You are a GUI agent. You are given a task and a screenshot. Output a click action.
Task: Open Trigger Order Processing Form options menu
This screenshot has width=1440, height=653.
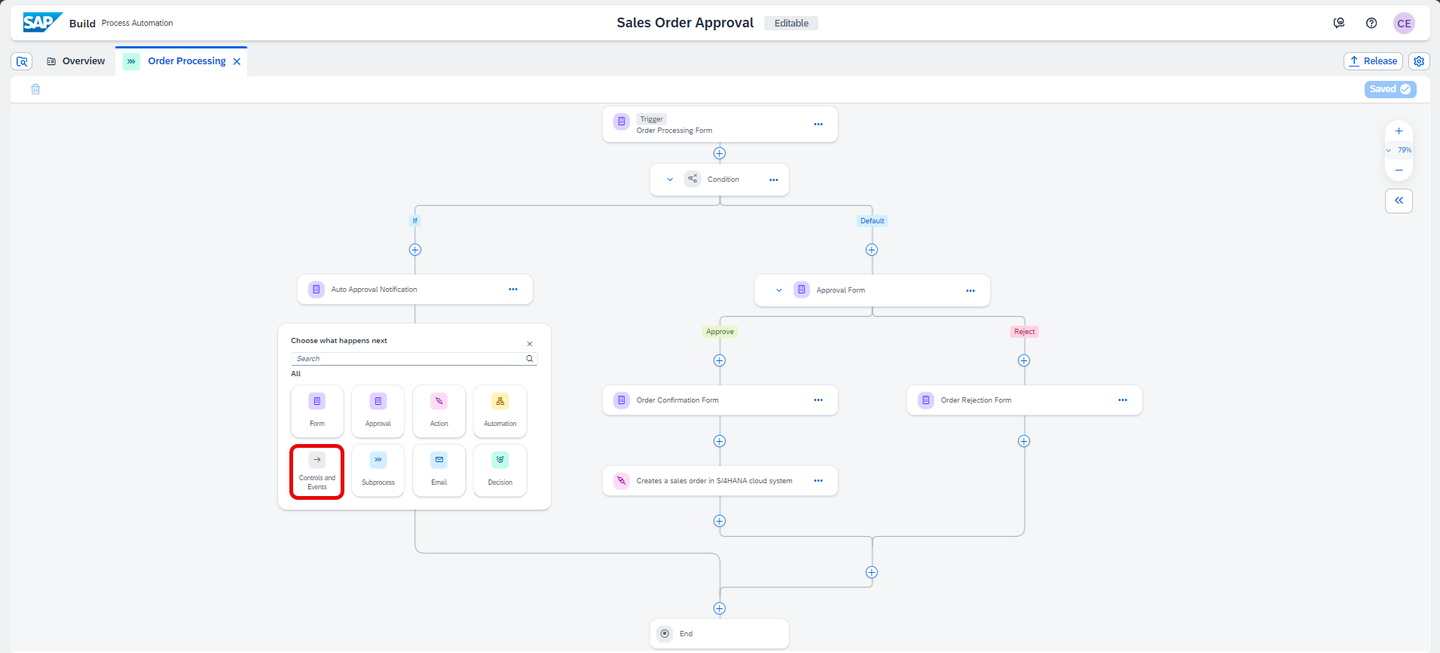(818, 124)
